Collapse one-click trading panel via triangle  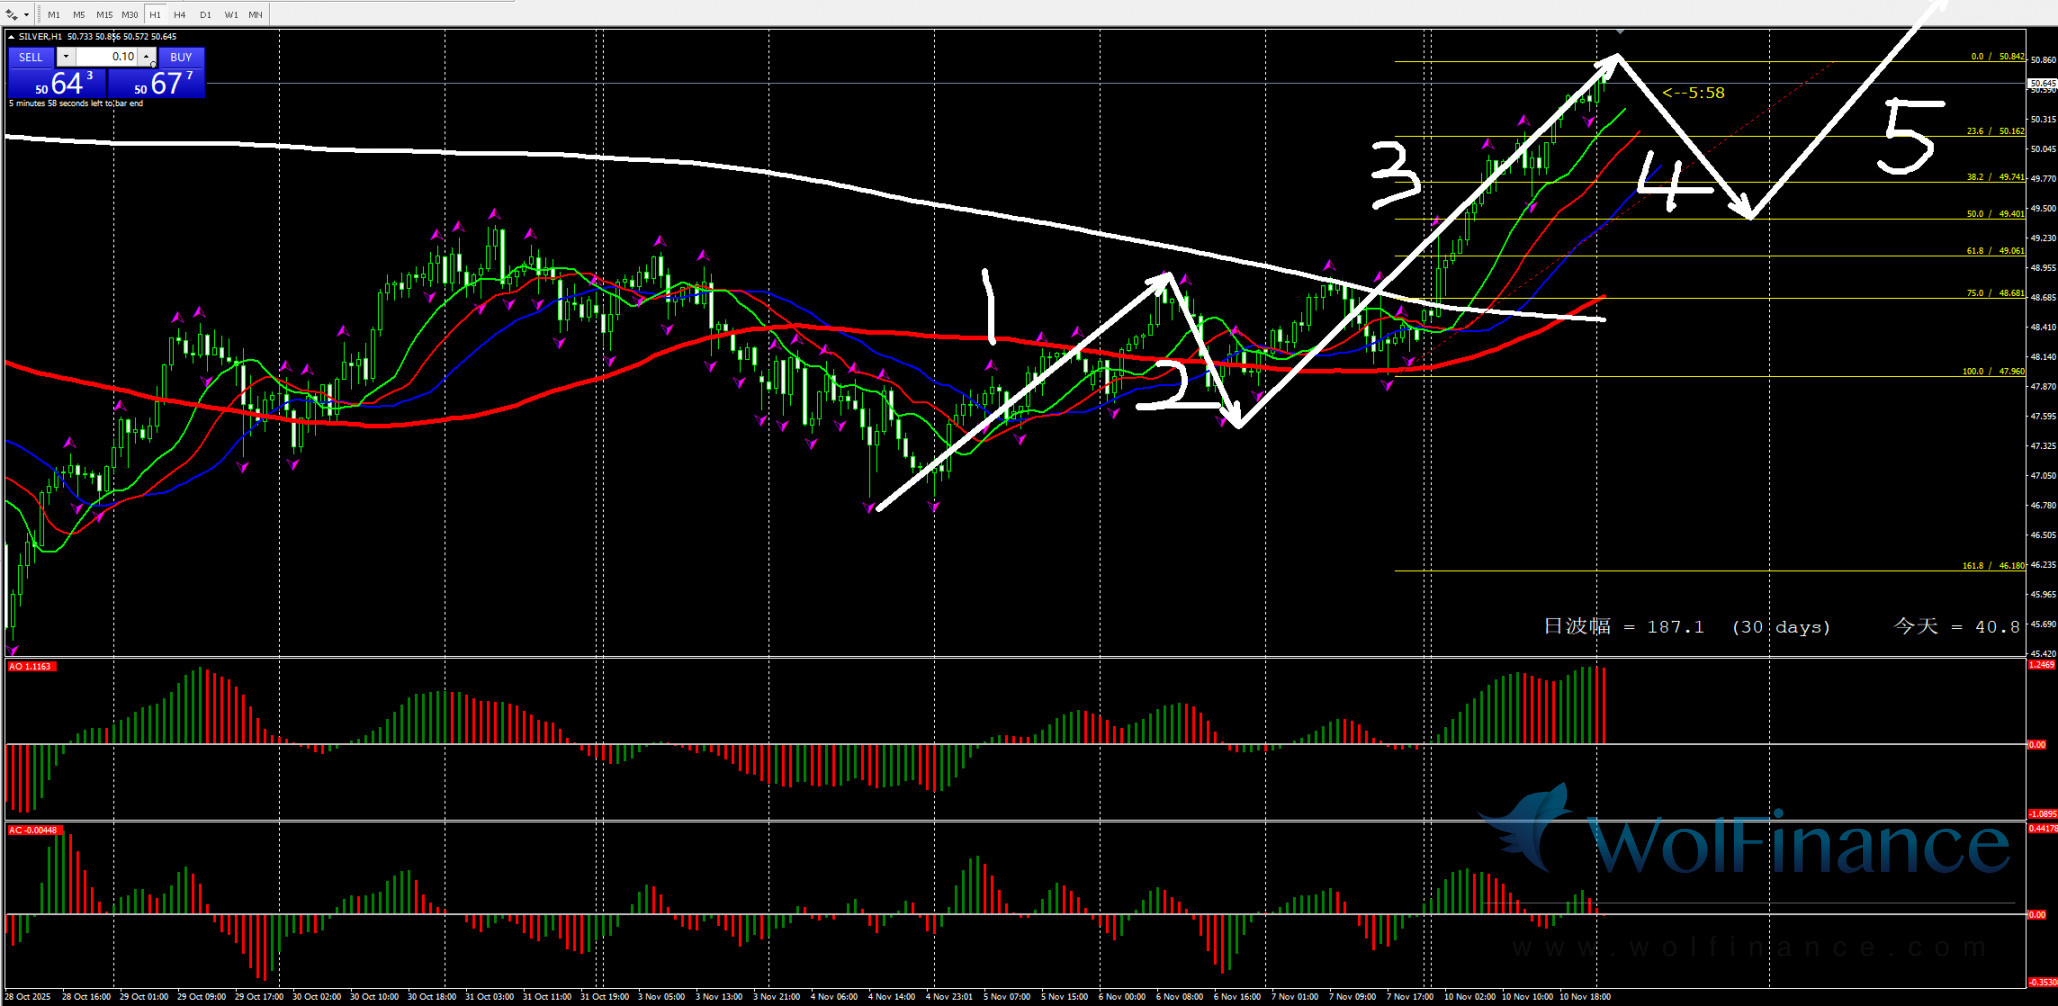point(11,37)
